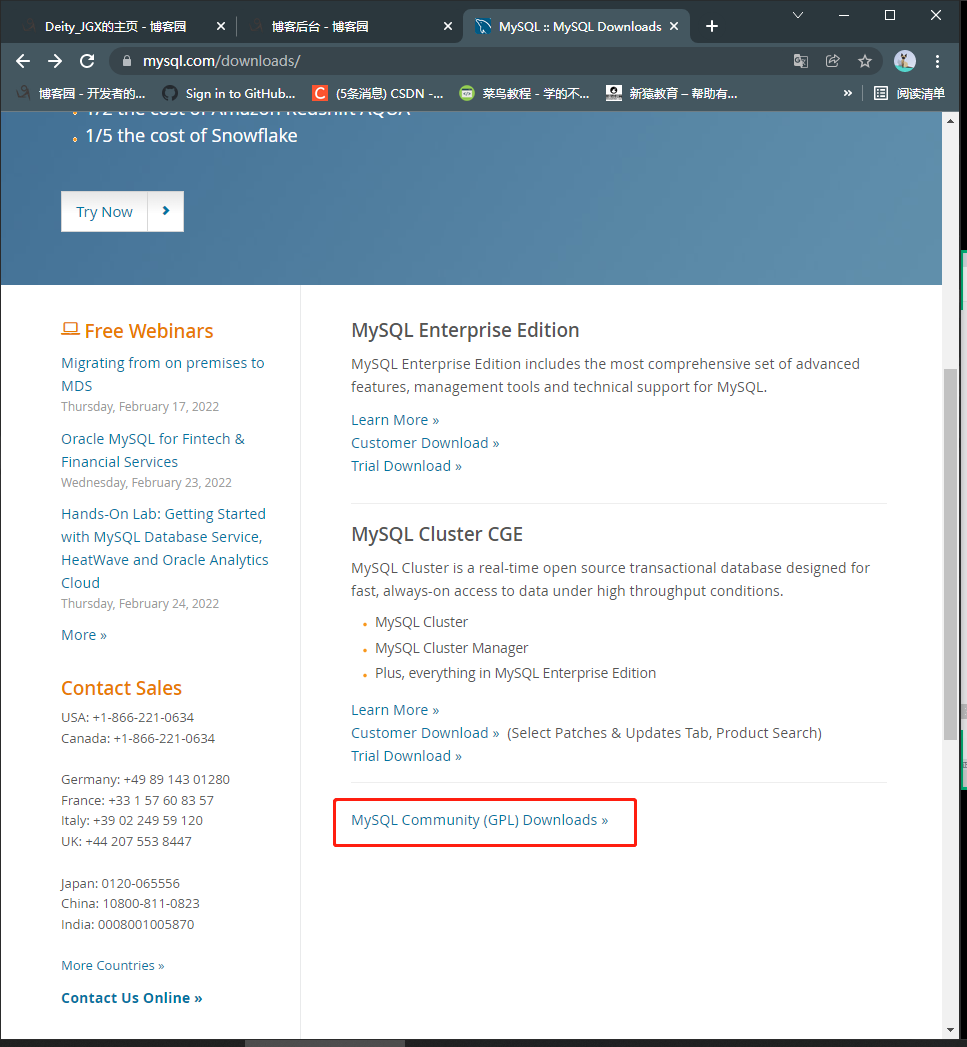Open the 博客园 bookmark
Viewport: 967px width, 1047px height.
coord(81,93)
